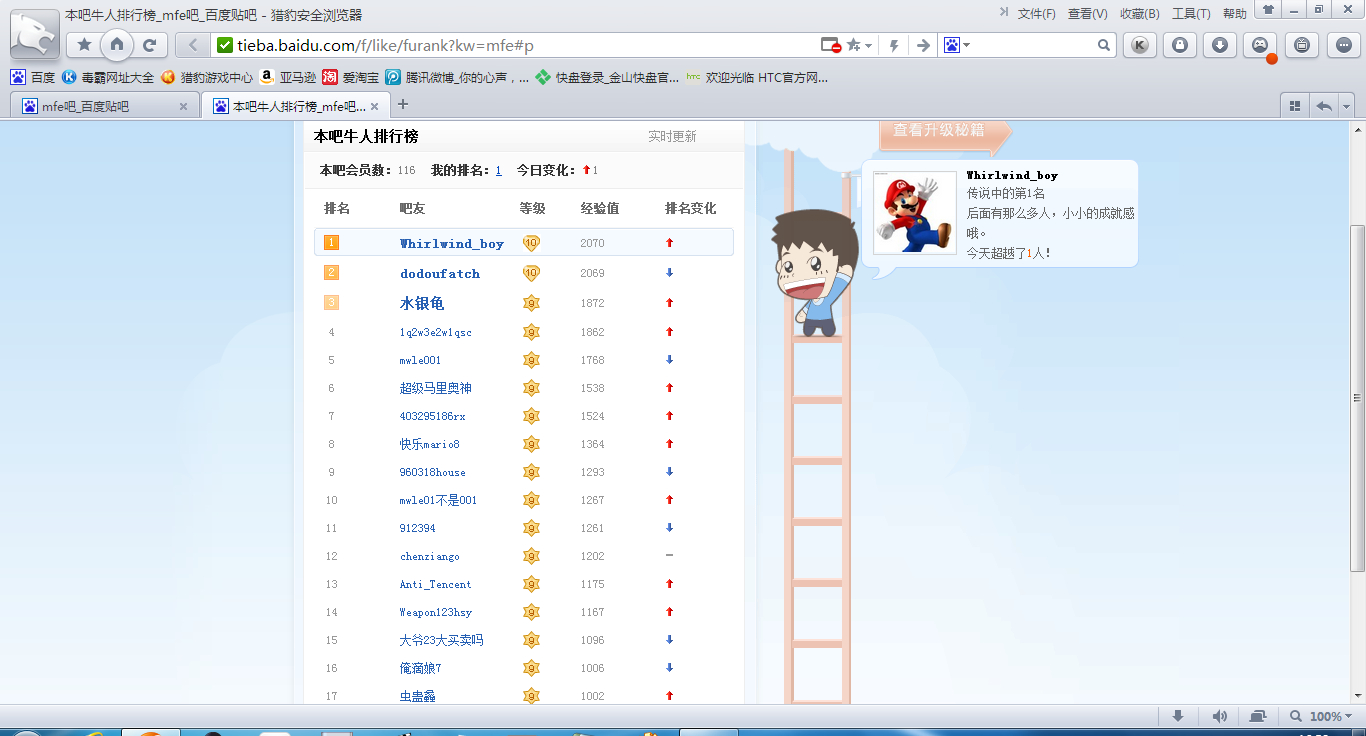
Task: Open Anti_Tencent's profile link
Action: pos(435,584)
